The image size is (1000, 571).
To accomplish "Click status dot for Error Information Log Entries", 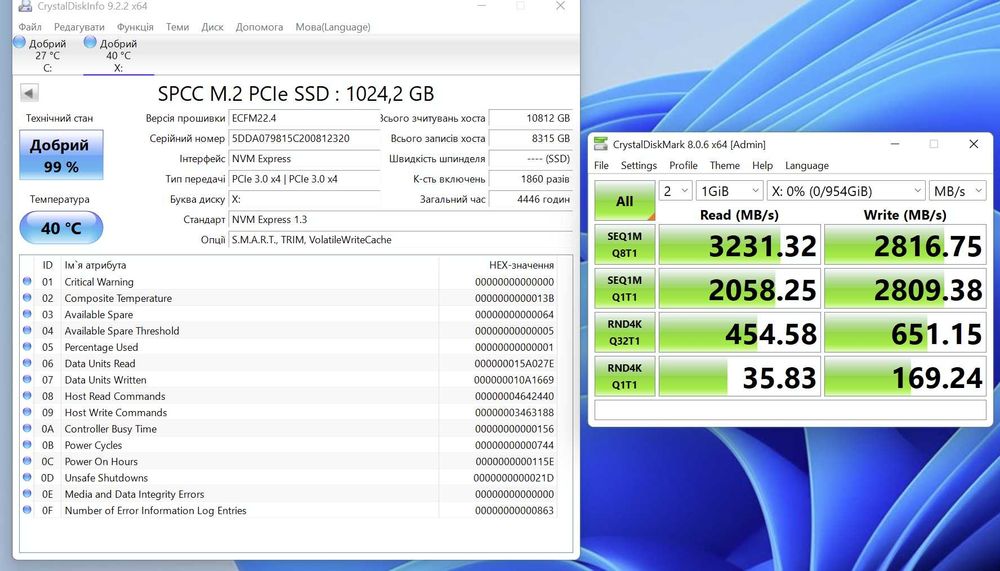I will [x=27, y=510].
